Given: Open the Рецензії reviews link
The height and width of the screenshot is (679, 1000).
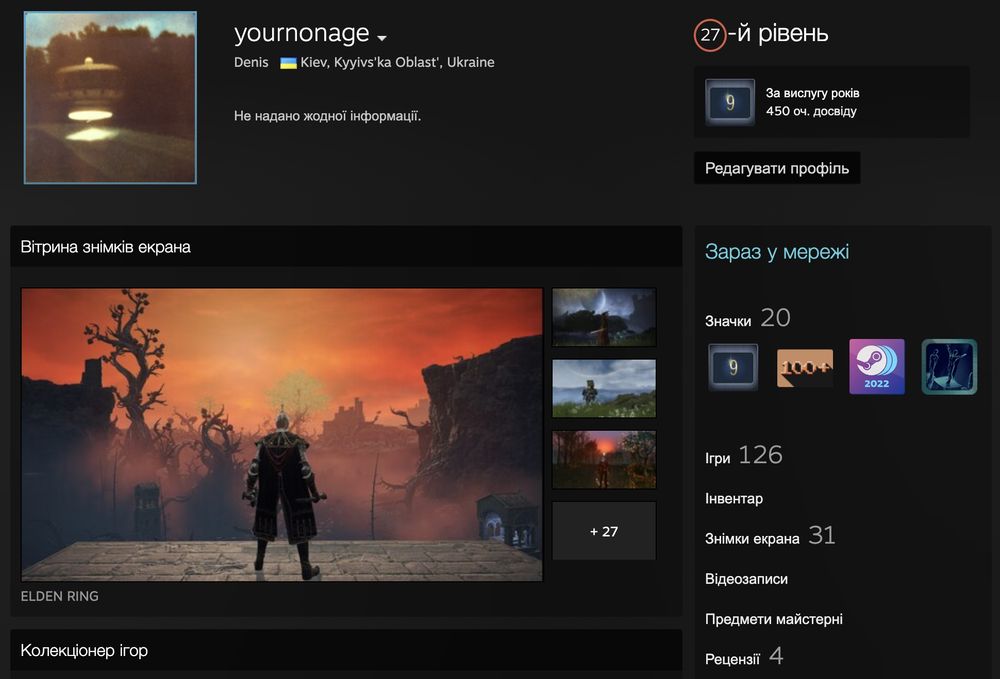Looking at the screenshot, I should 732,659.
